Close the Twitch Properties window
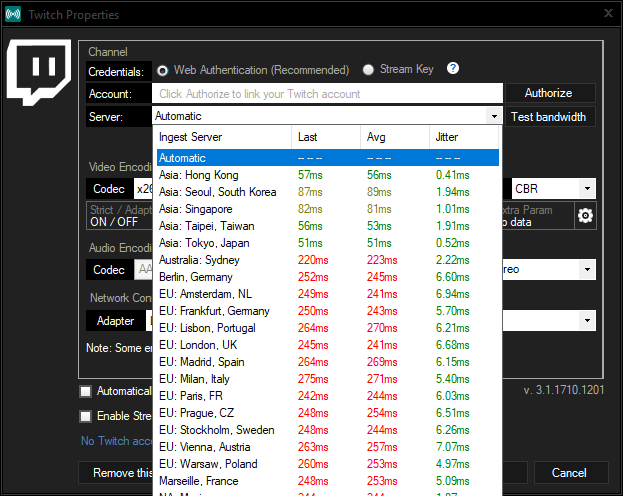Image resolution: width=623 pixels, height=496 pixels. click(x=608, y=14)
